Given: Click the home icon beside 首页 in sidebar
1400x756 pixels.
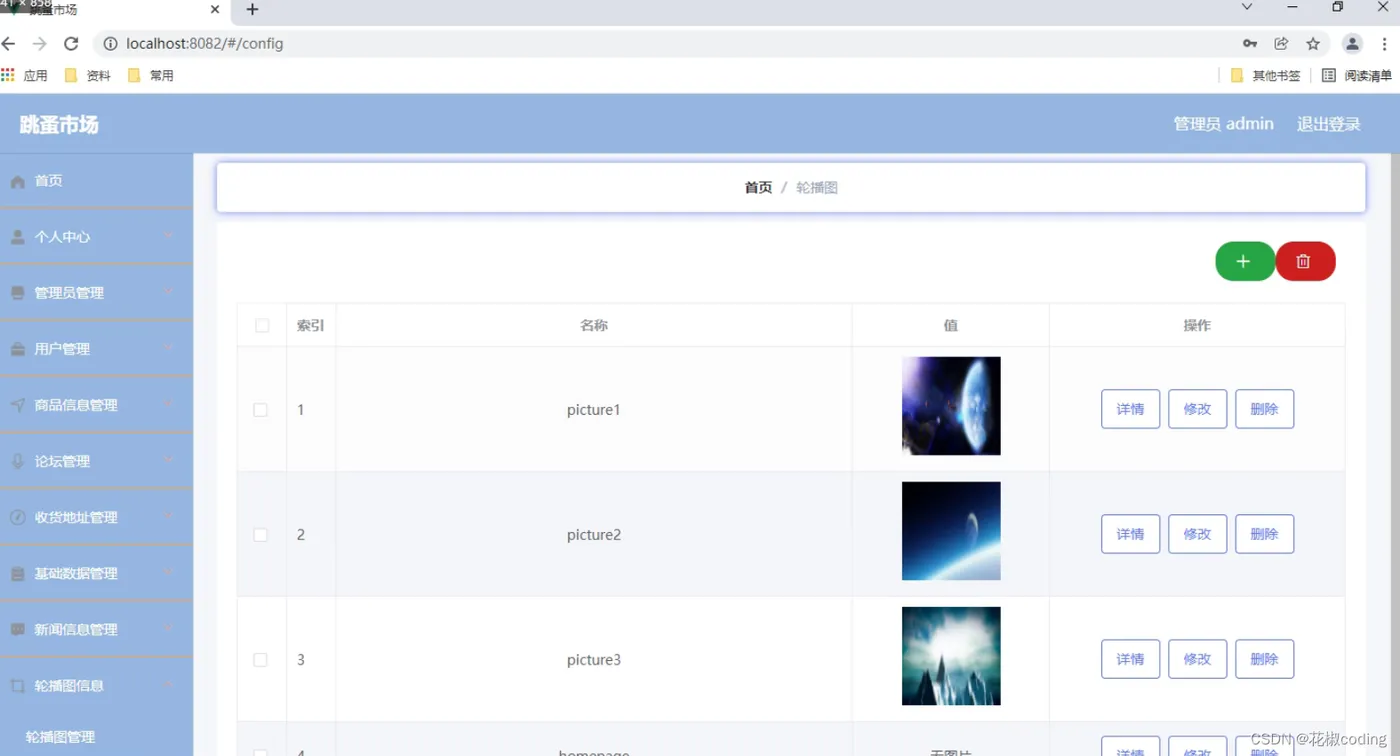Looking at the screenshot, I should tap(18, 182).
